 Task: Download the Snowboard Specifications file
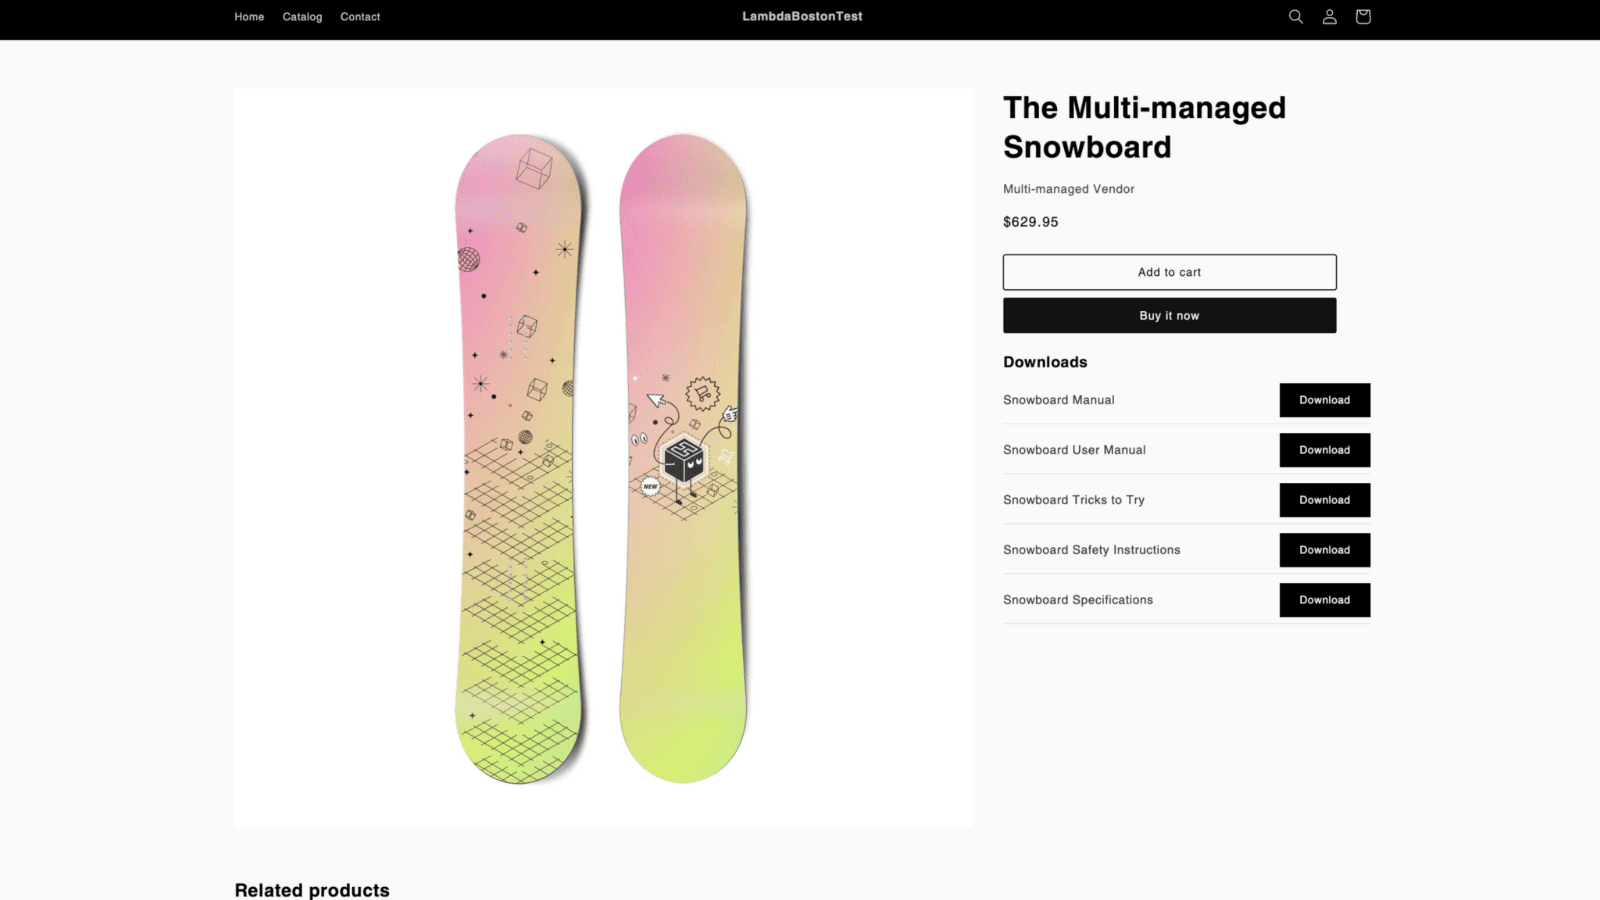click(1324, 600)
